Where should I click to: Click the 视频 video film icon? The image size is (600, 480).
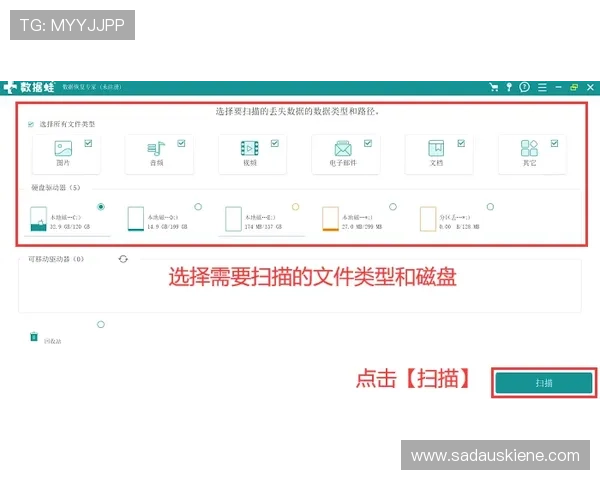click(x=249, y=149)
